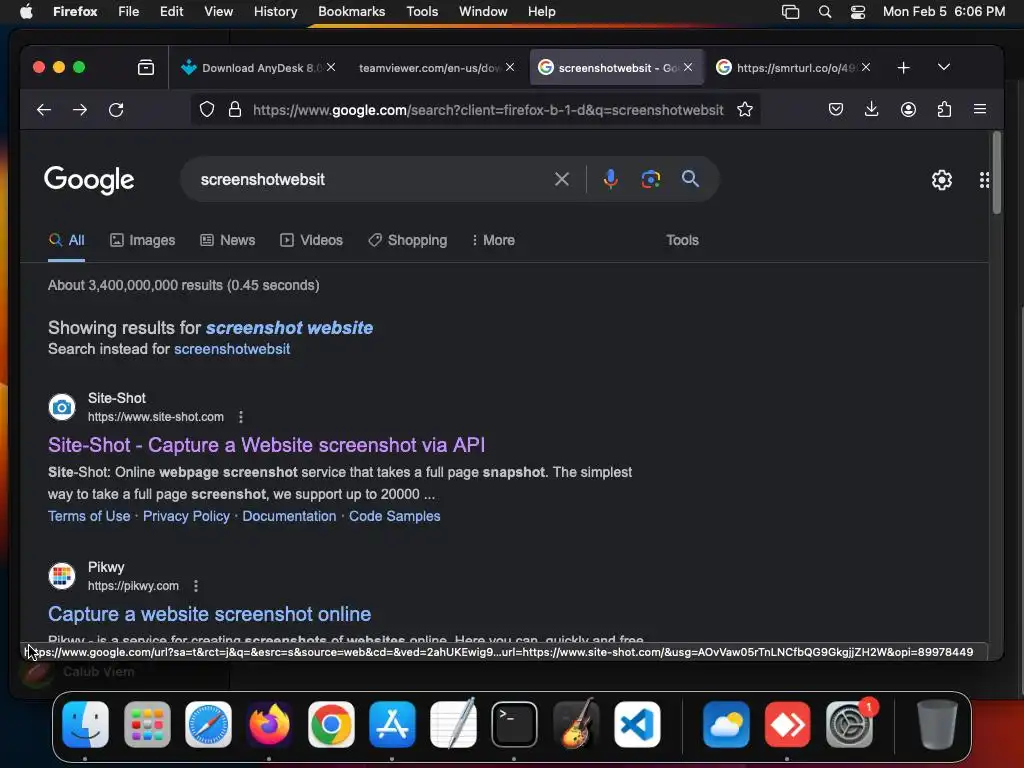Select the All results tab
The height and width of the screenshot is (768, 1024).
[67, 240]
